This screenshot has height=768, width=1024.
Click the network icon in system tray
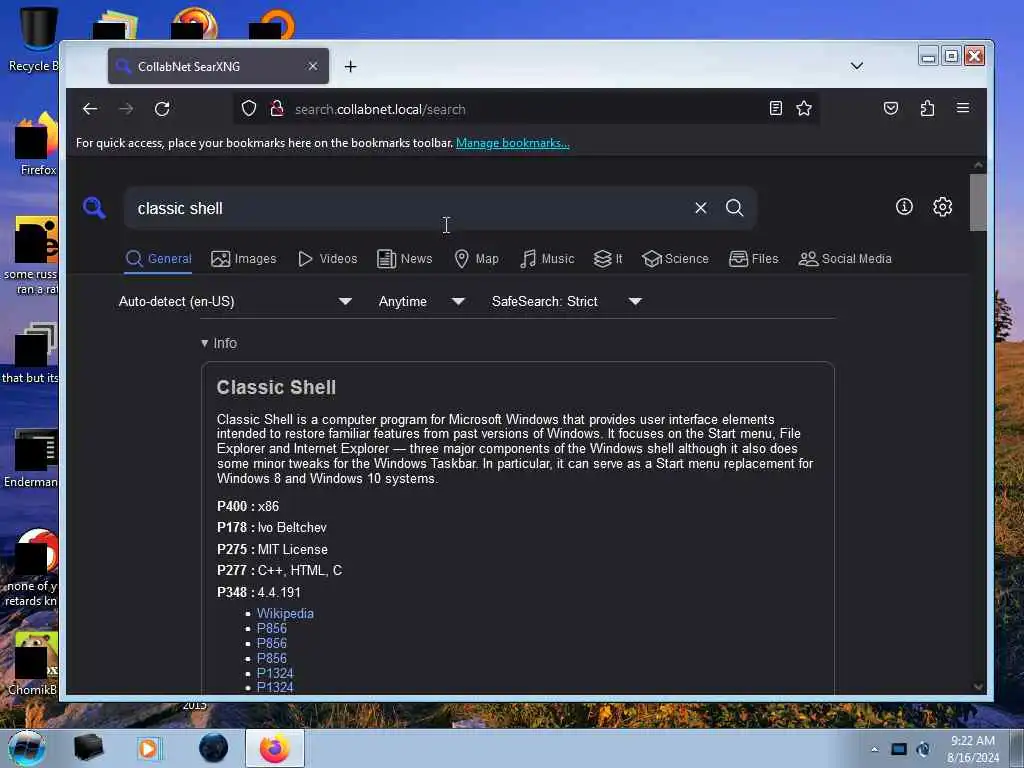[x=899, y=749]
